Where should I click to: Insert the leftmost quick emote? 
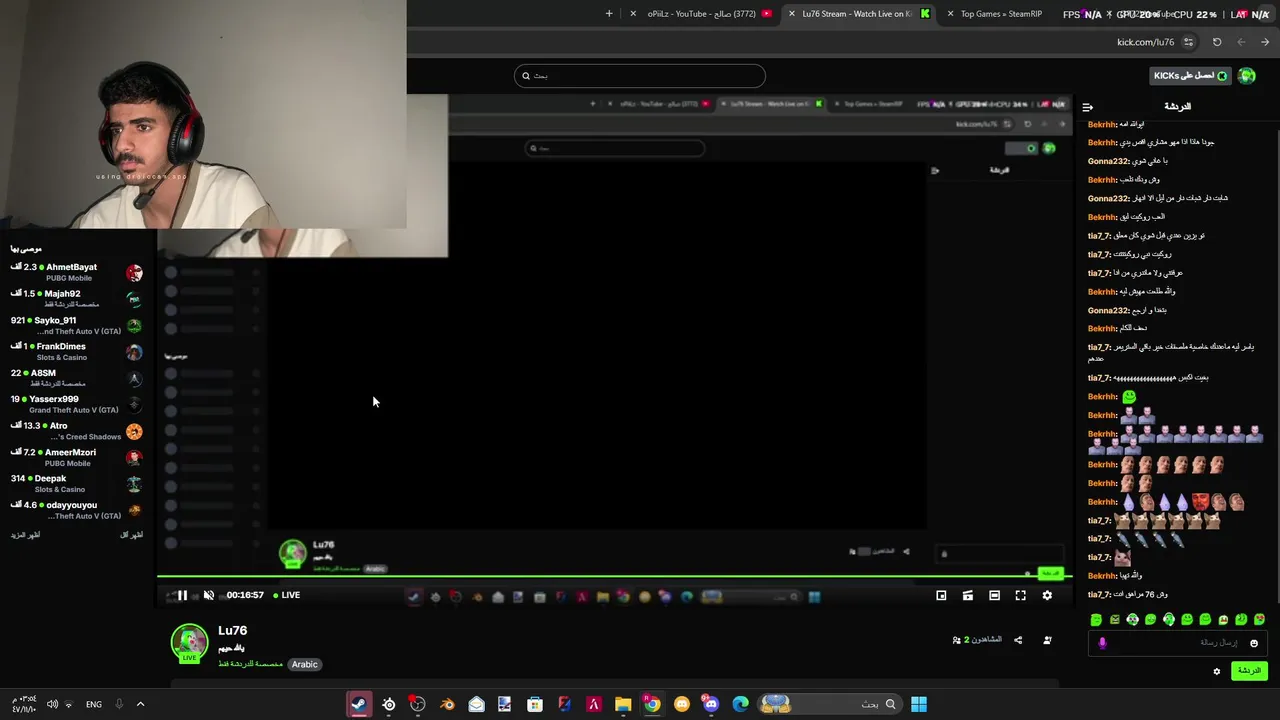click(1096, 620)
